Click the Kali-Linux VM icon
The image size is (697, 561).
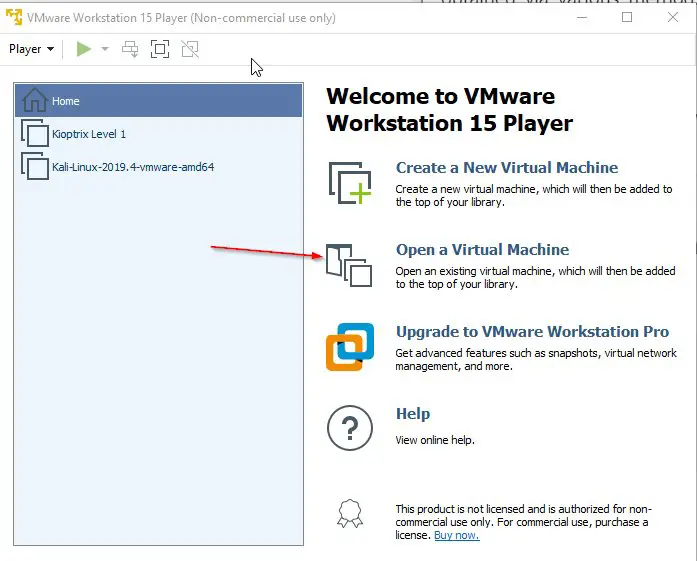pos(35,166)
